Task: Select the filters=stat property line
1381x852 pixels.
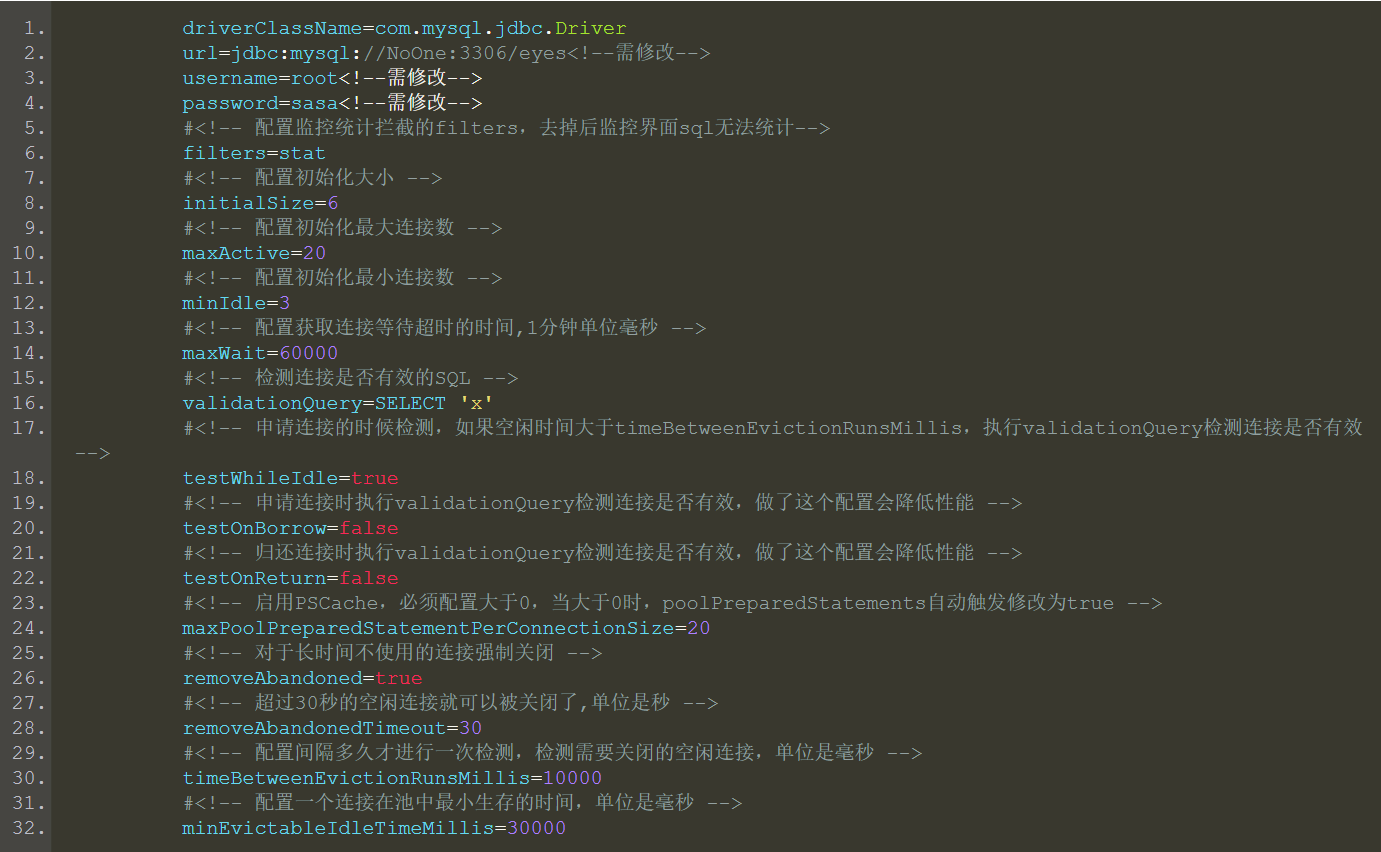Action: 253,152
